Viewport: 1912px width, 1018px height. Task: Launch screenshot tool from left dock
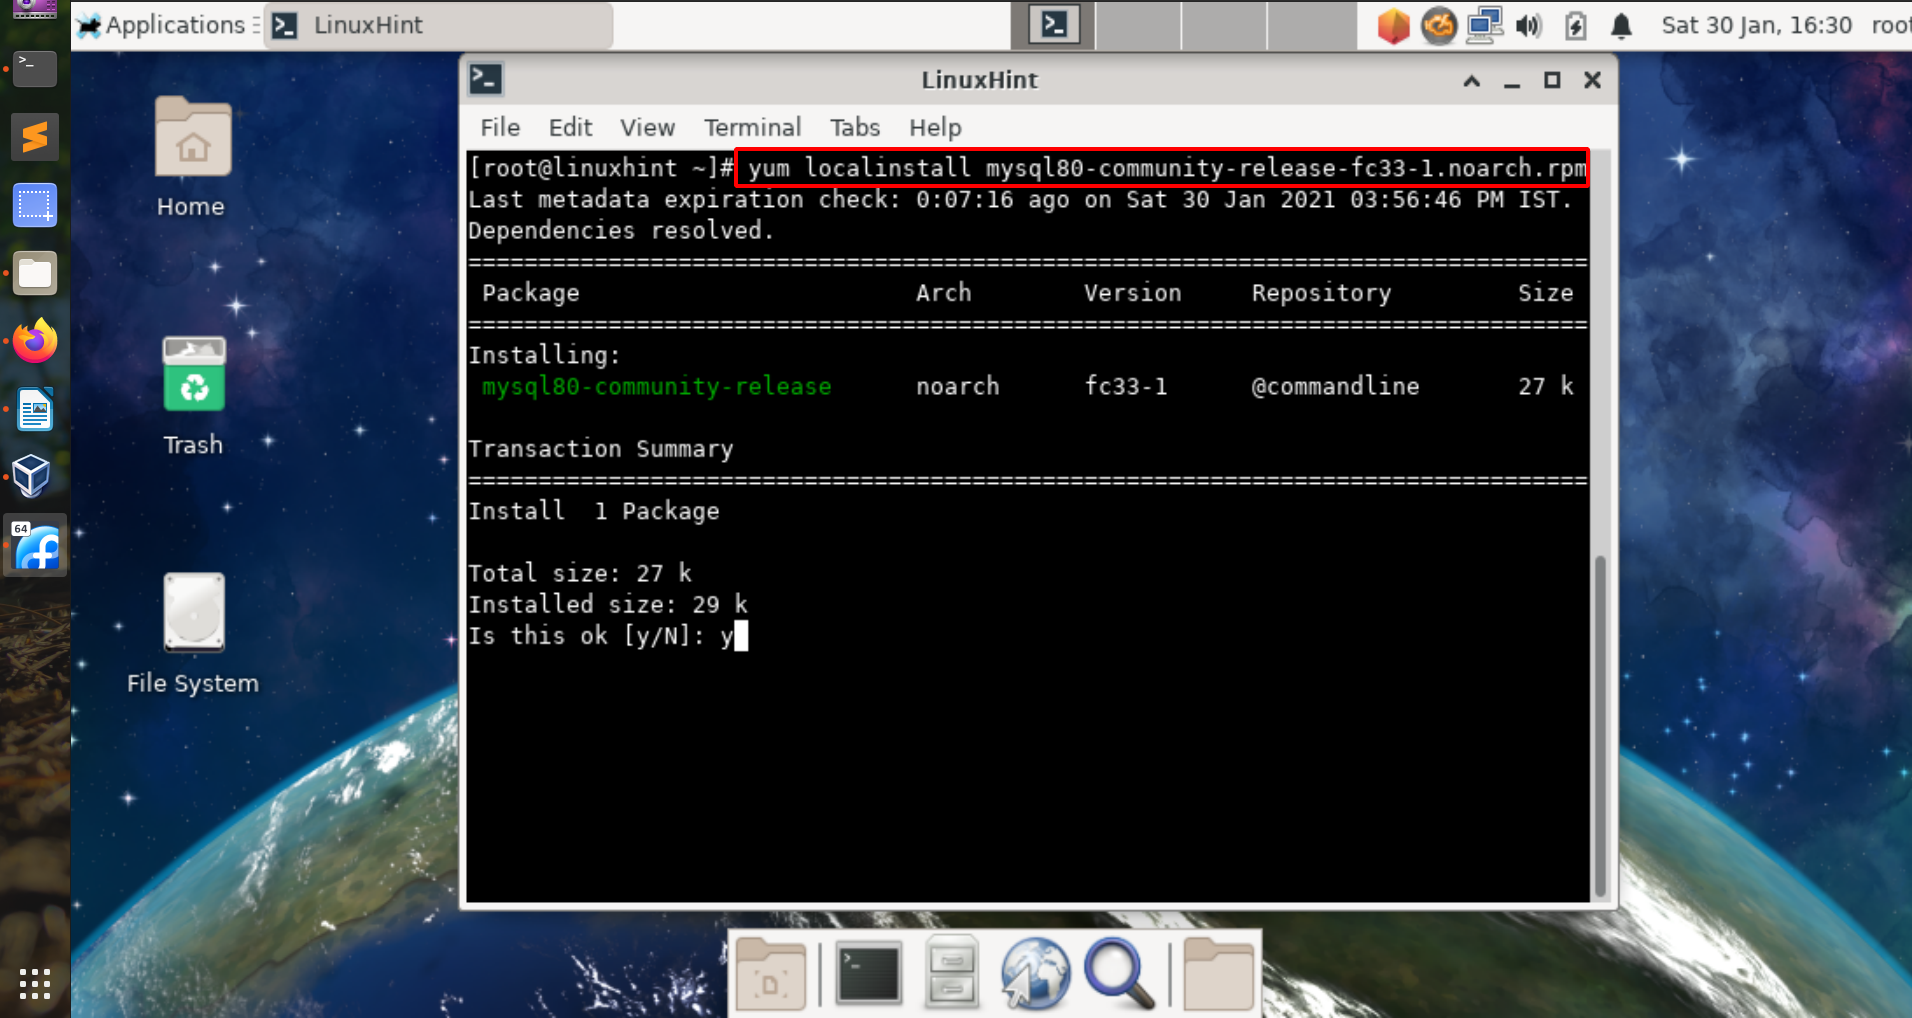click(35, 205)
